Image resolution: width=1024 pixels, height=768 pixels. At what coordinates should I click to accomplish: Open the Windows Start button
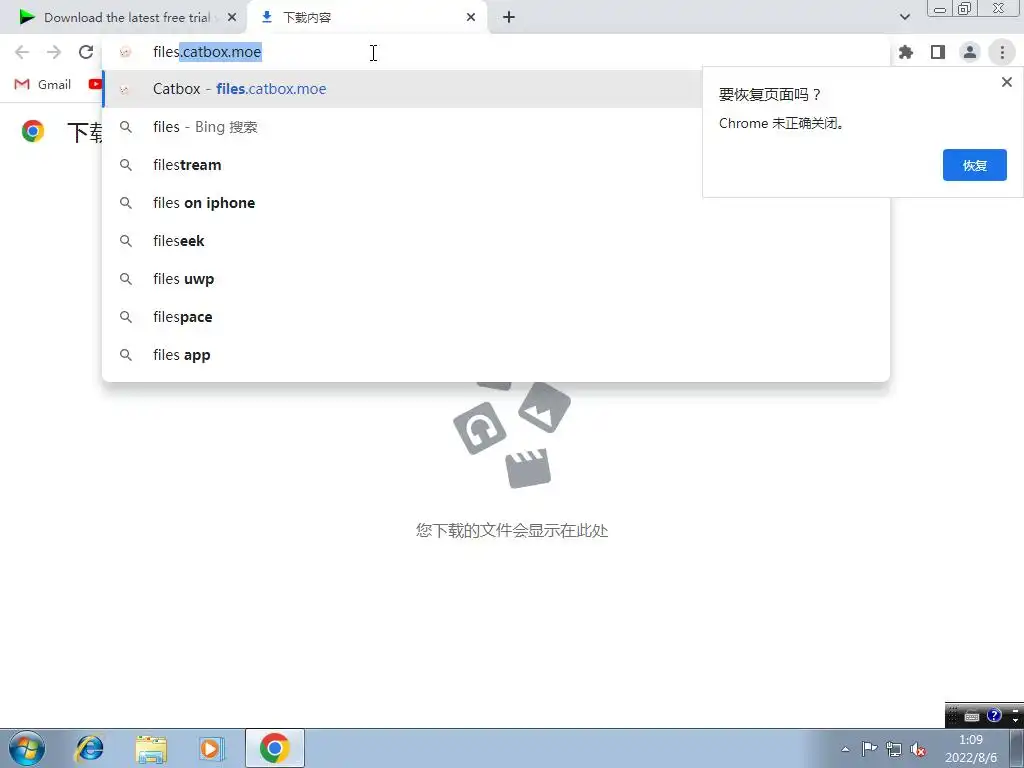point(27,748)
